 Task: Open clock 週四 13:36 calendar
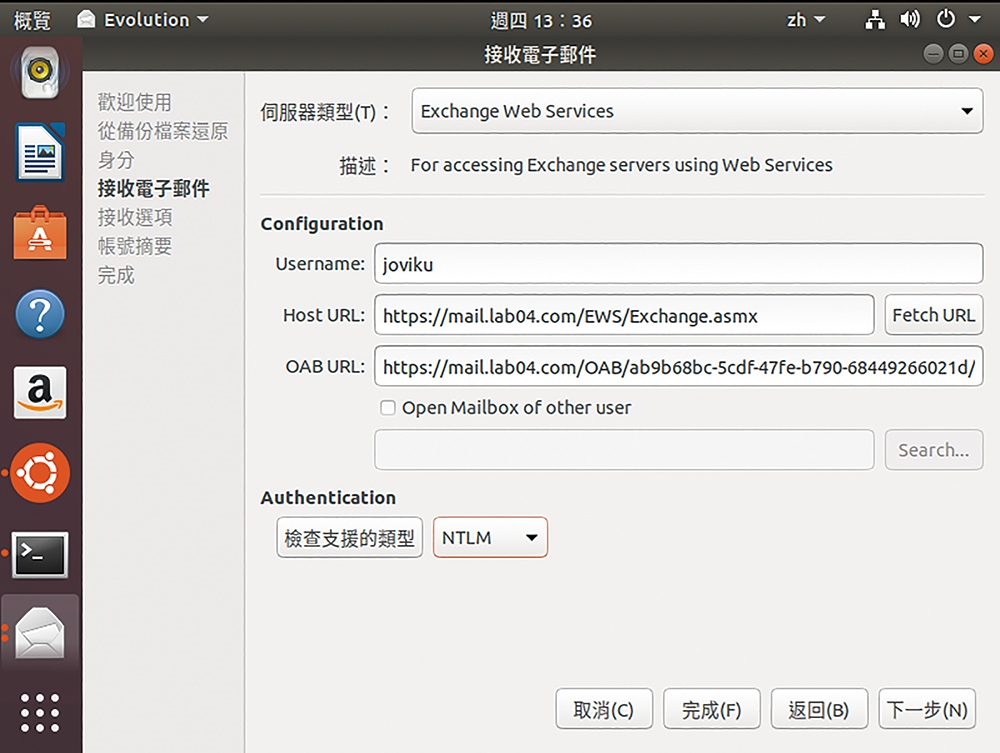pyautogui.click(x=541, y=20)
